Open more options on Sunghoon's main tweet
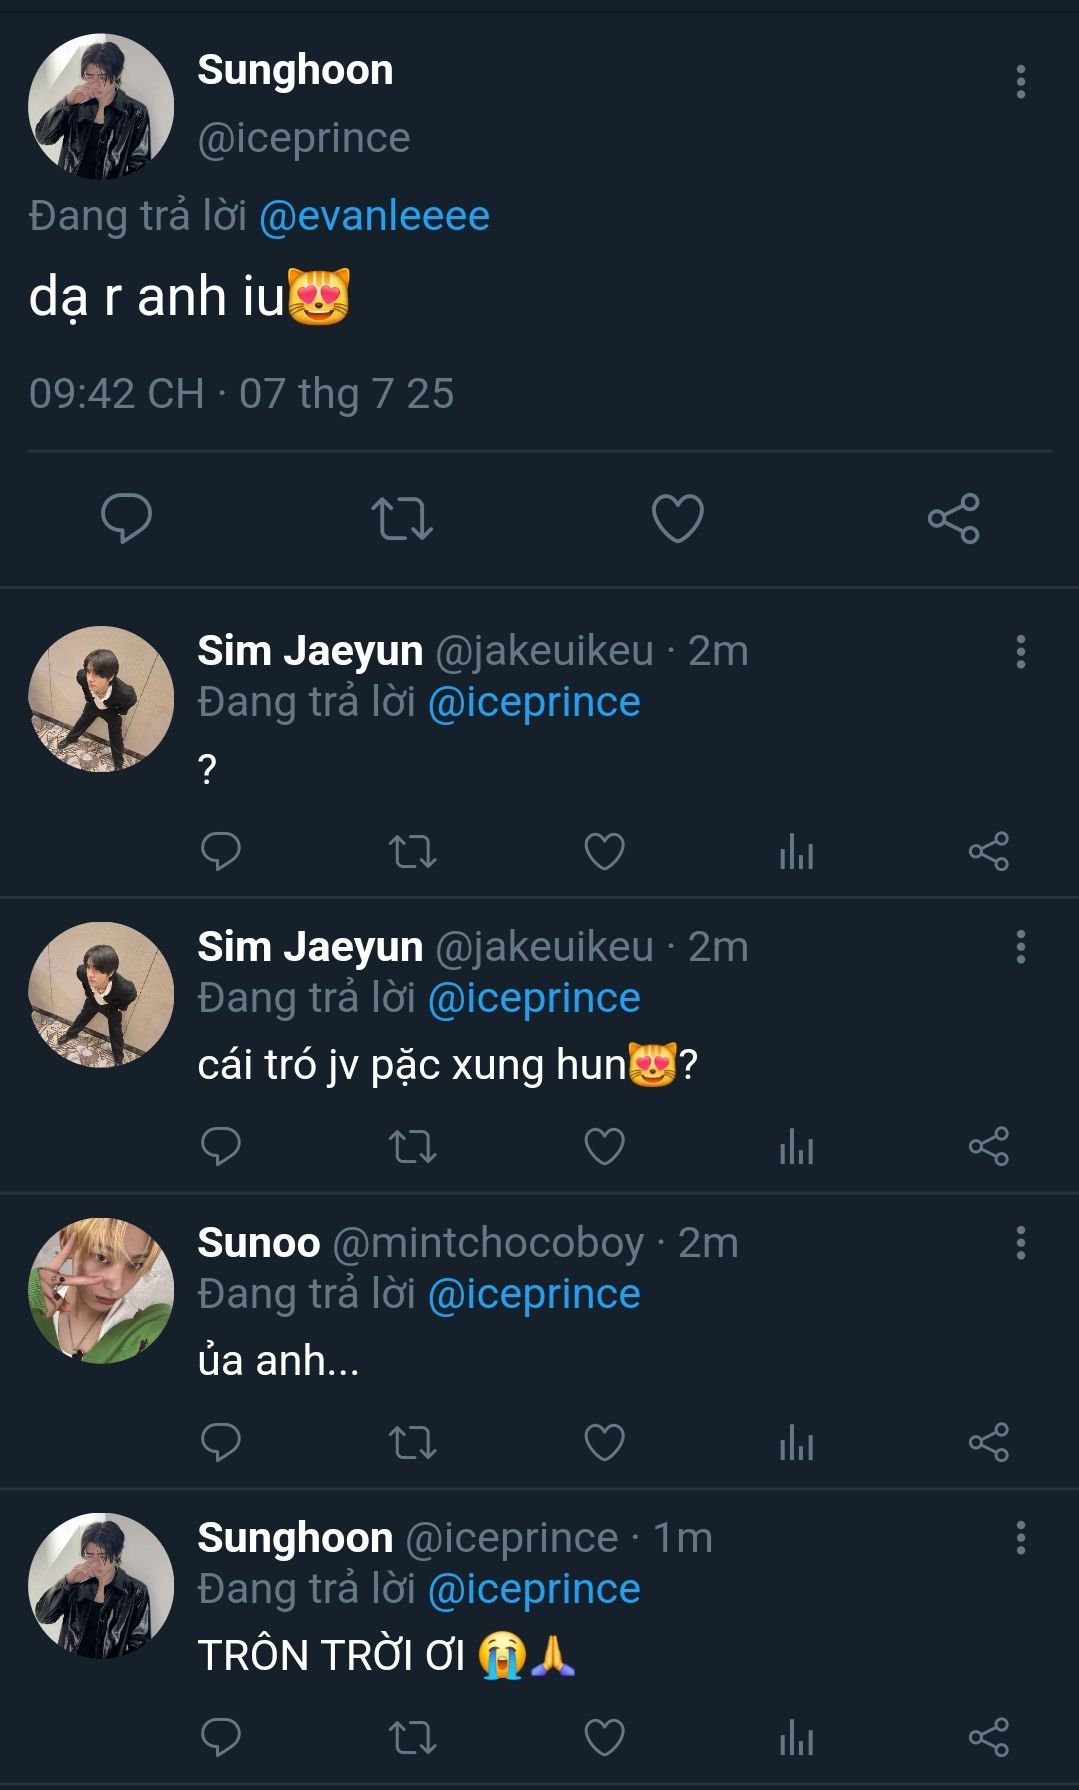Screen dimensions: 1079x1790 (x=1020, y=82)
